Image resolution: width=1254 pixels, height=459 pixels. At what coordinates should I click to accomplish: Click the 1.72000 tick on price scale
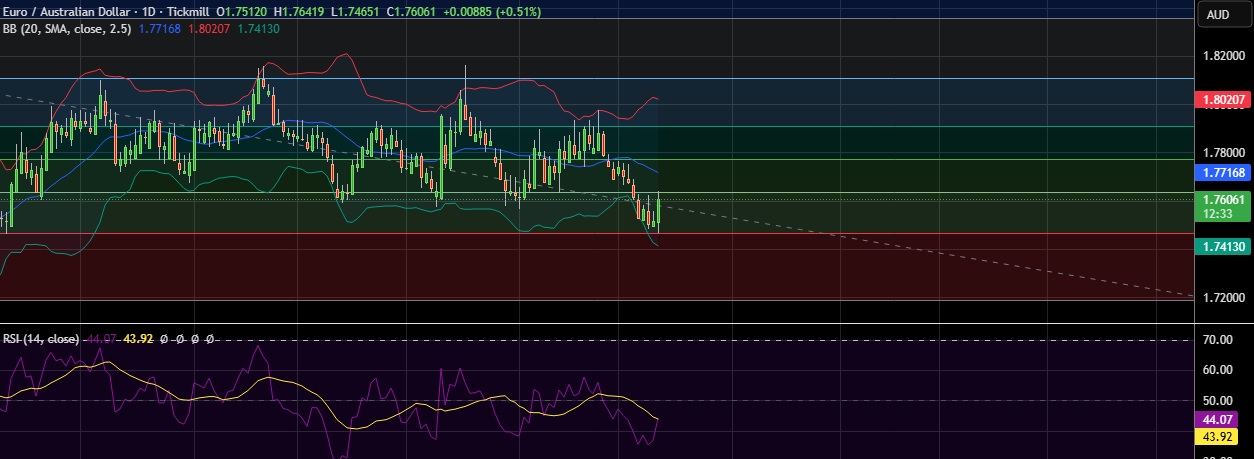coord(1223,298)
